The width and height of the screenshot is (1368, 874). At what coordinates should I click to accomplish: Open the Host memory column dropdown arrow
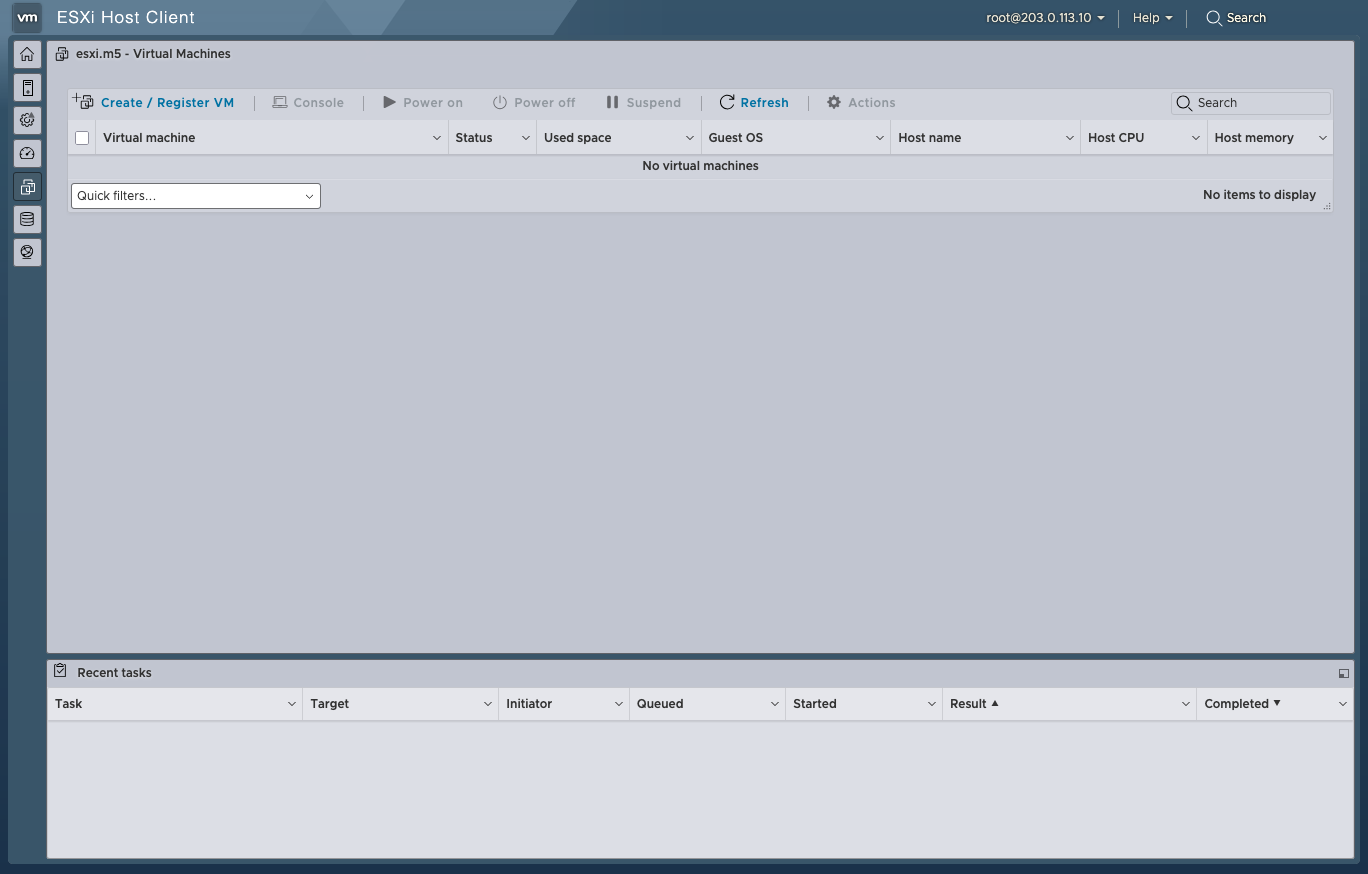[1323, 138]
